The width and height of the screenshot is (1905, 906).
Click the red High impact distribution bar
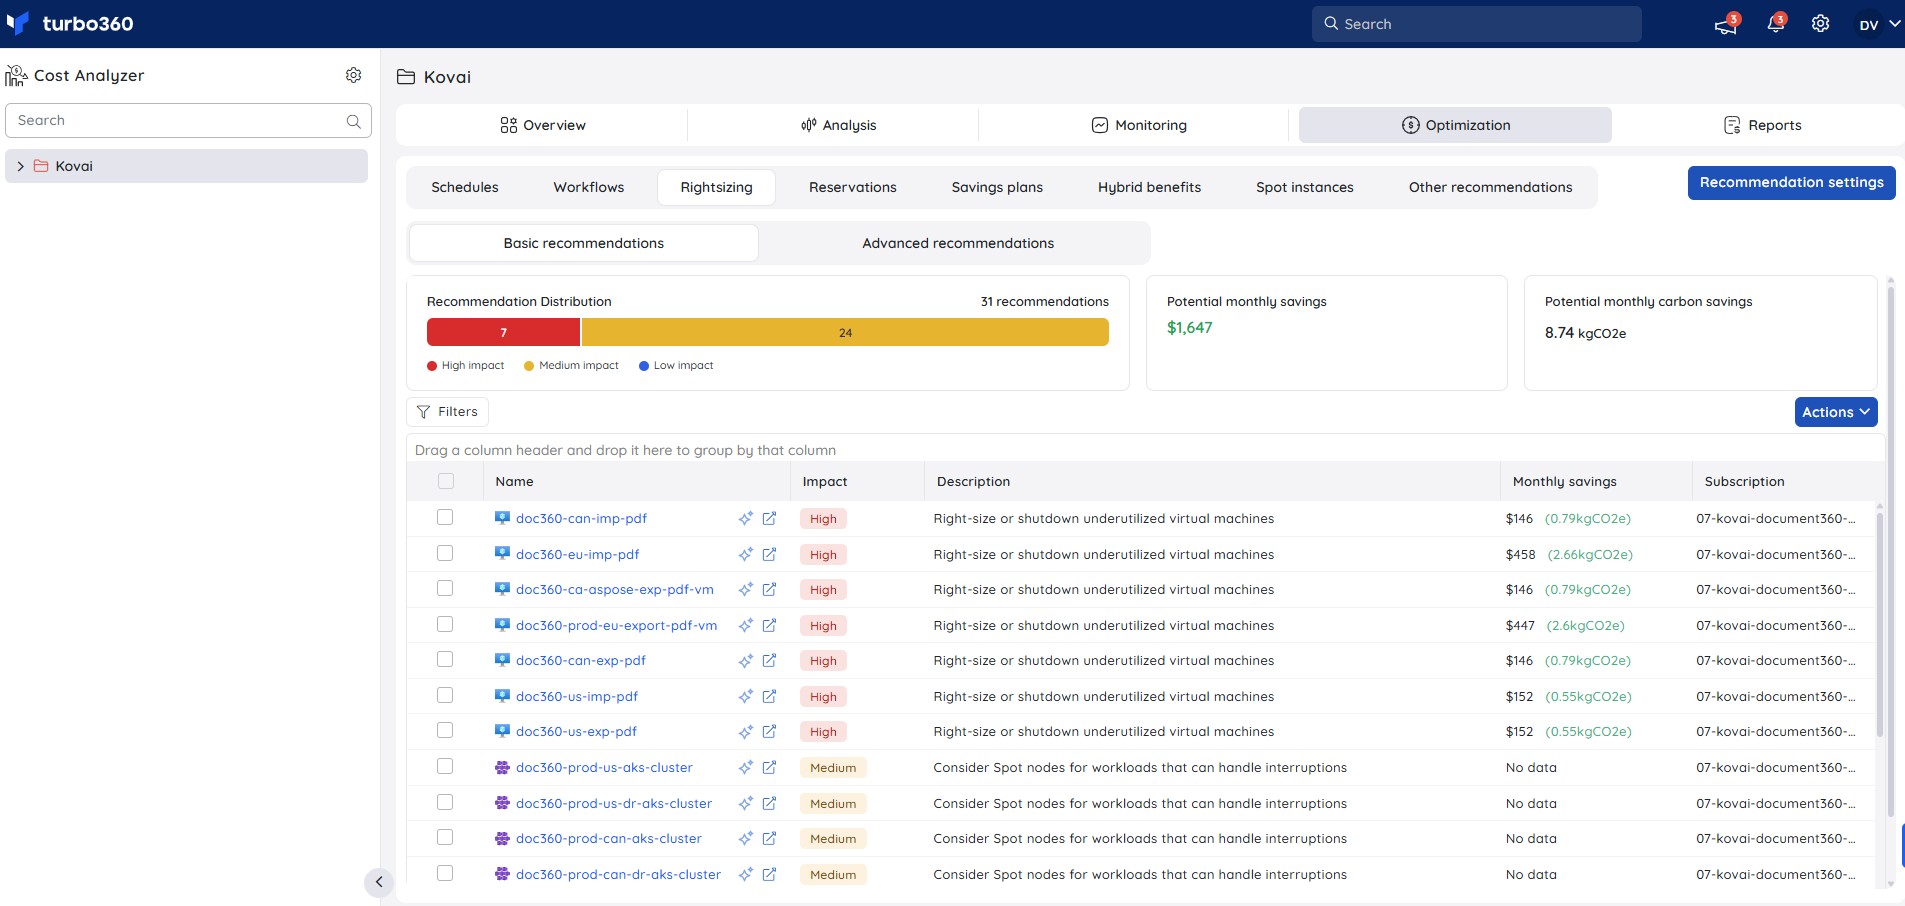pos(503,332)
